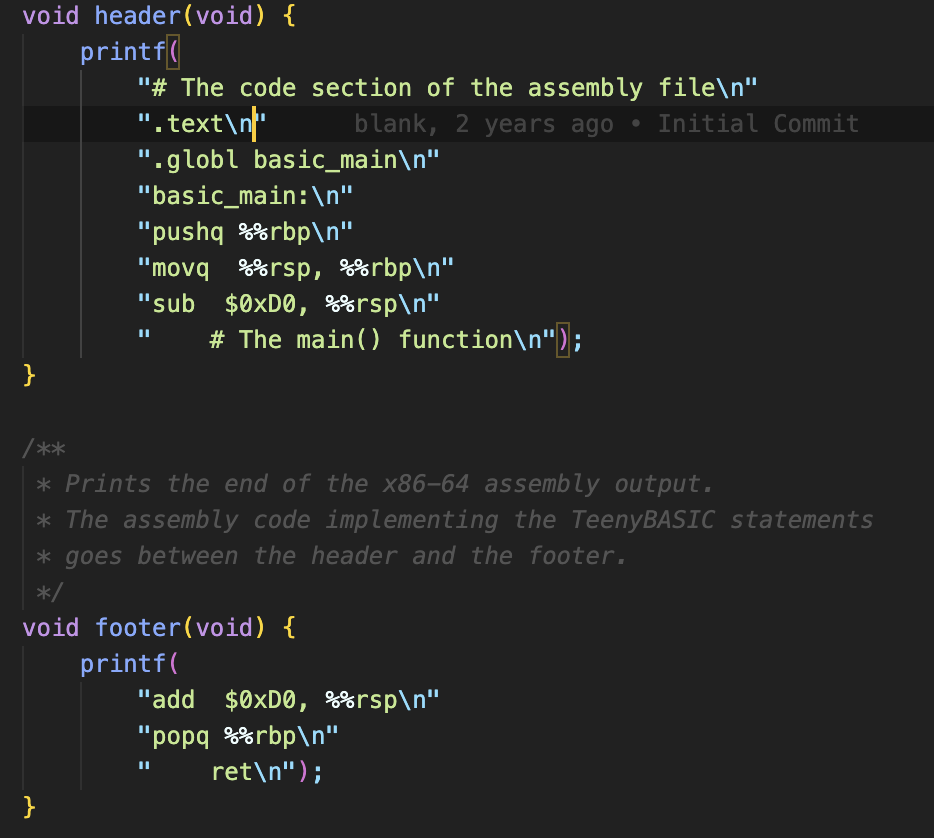934x838 pixels.
Task: Click the 'Prints the end' comment line
Action: click(390, 484)
